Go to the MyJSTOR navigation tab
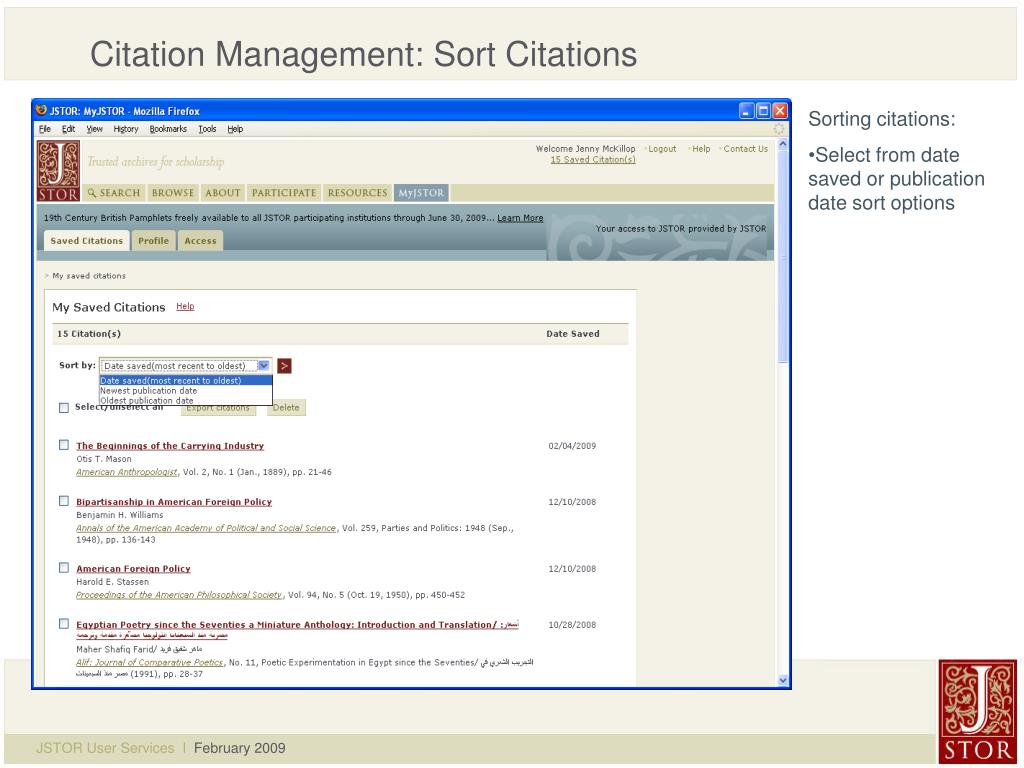Viewport: 1024px width, 768px height. click(421, 193)
